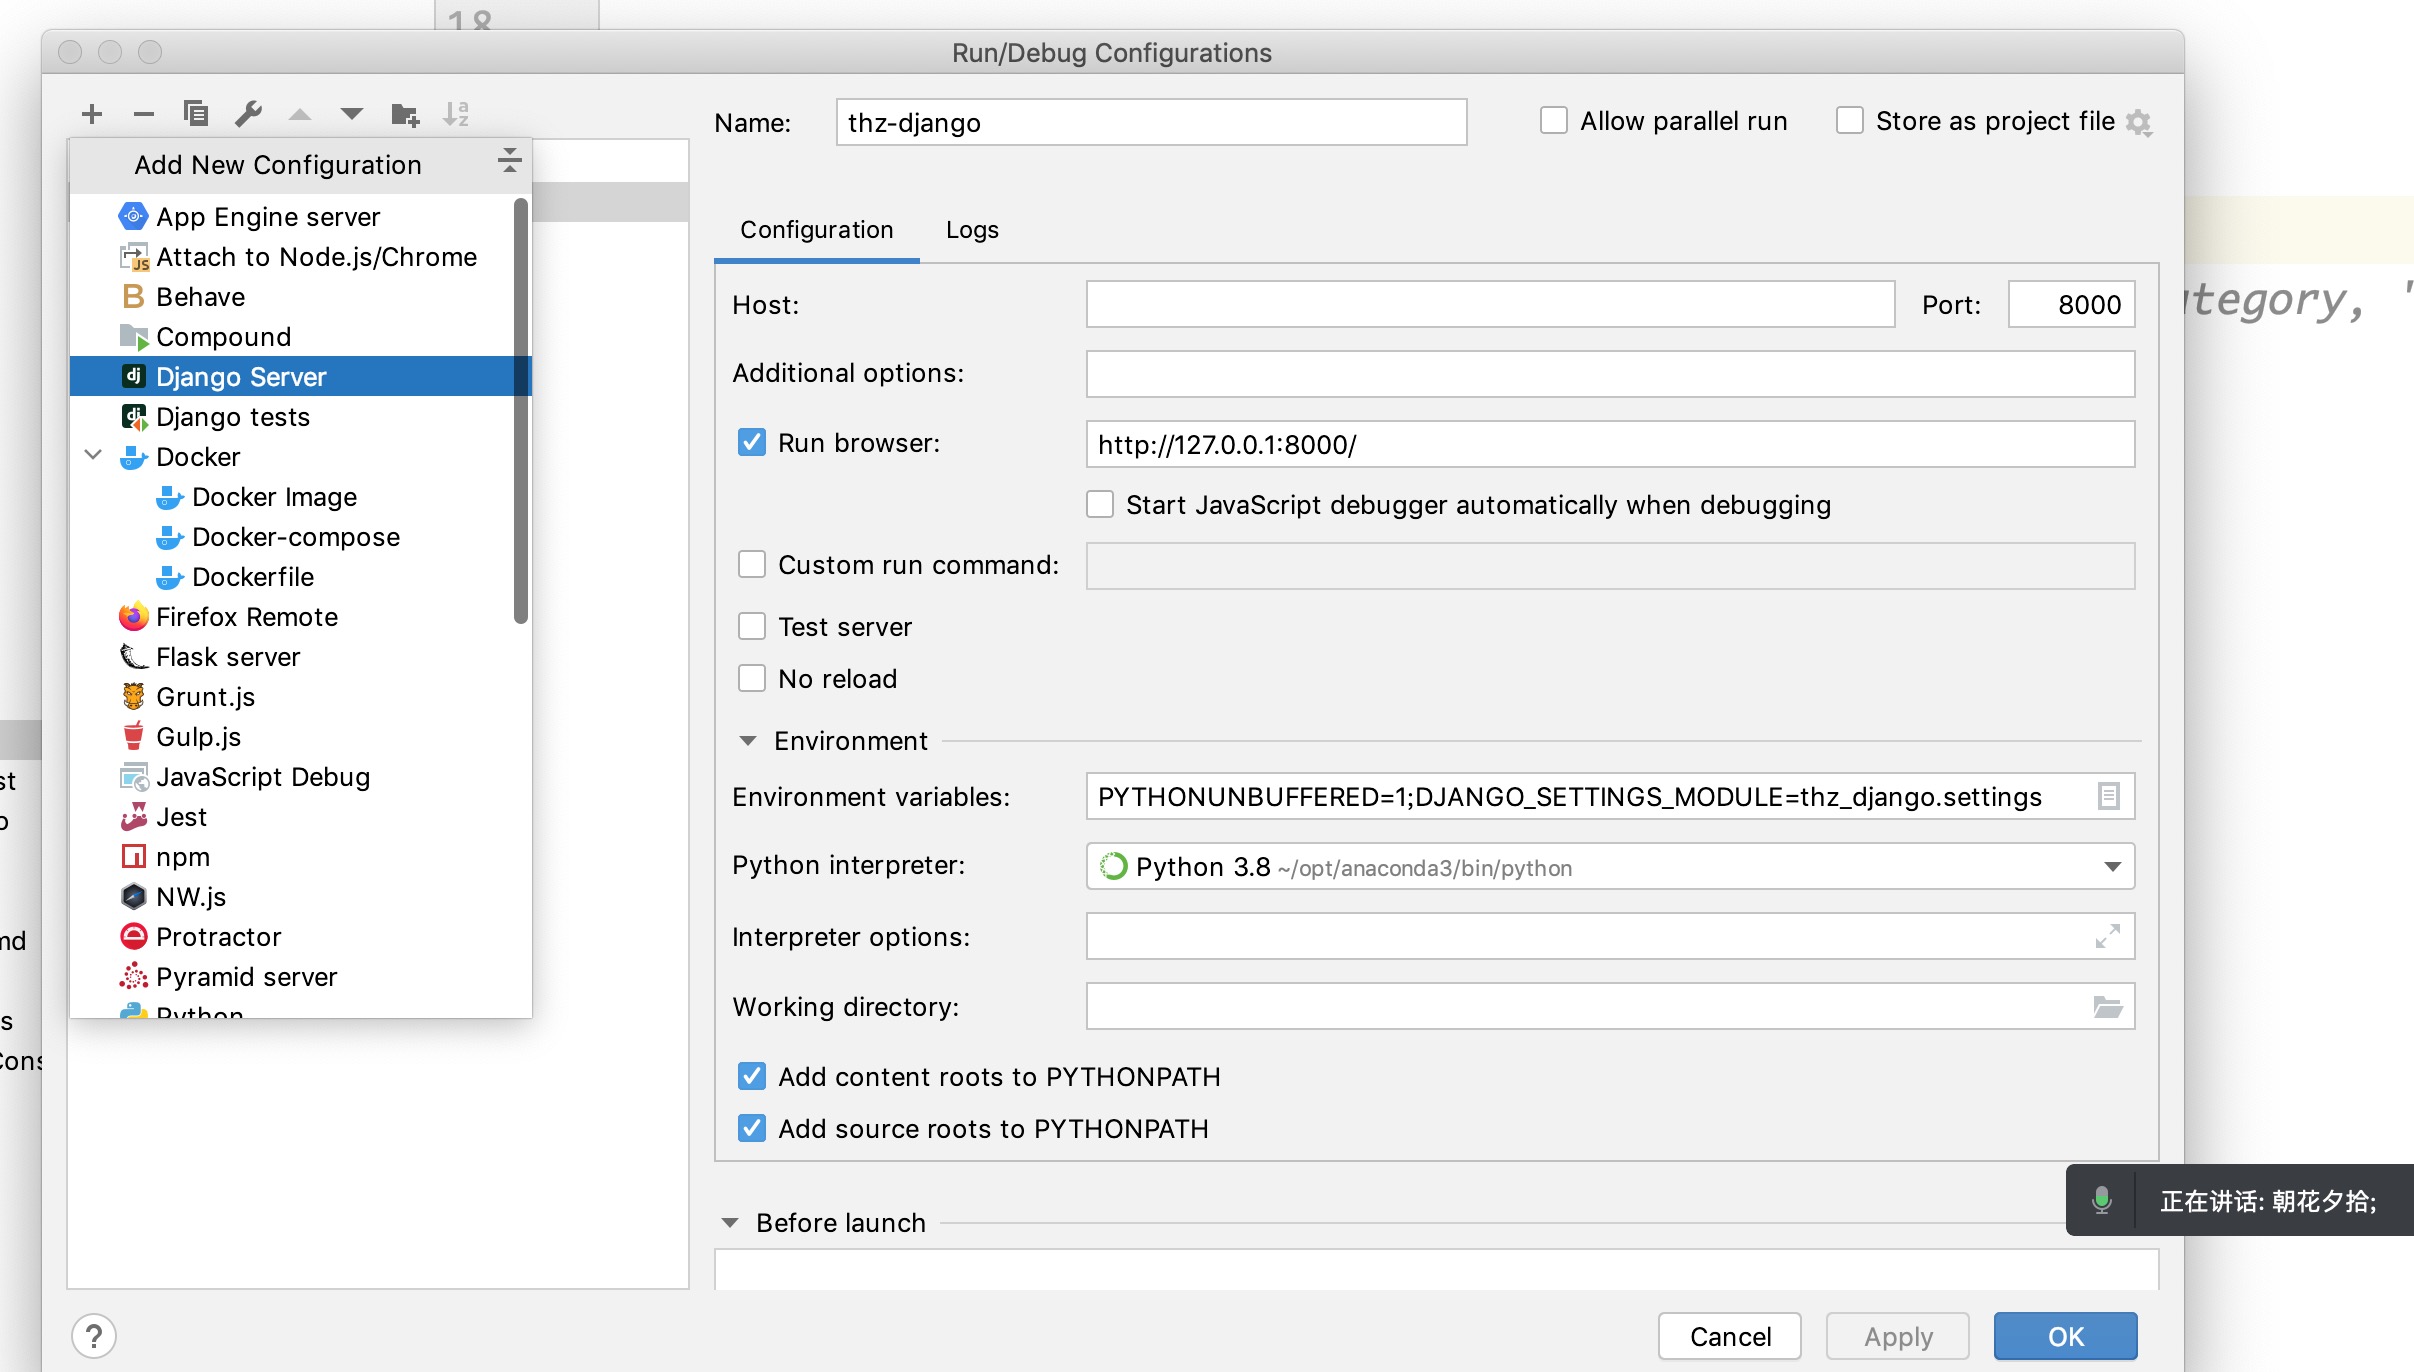This screenshot has width=2414, height=1372.
Task: Open environment variables editor icon
Action: (x=2108, y=796)
